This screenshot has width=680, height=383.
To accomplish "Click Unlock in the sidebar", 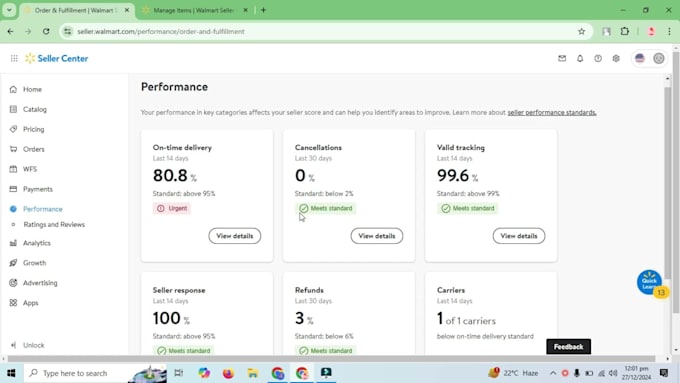I will [33, 345].
